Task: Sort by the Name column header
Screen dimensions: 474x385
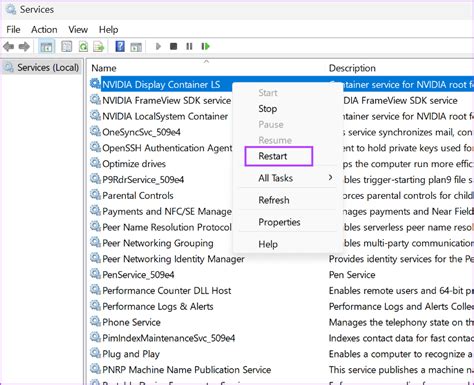Action: pos(104,68)
